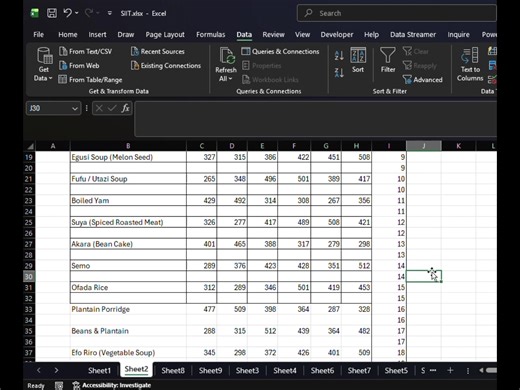Open Queries & Connections pane
Viewport: 520px width, 390px height.
280,51
